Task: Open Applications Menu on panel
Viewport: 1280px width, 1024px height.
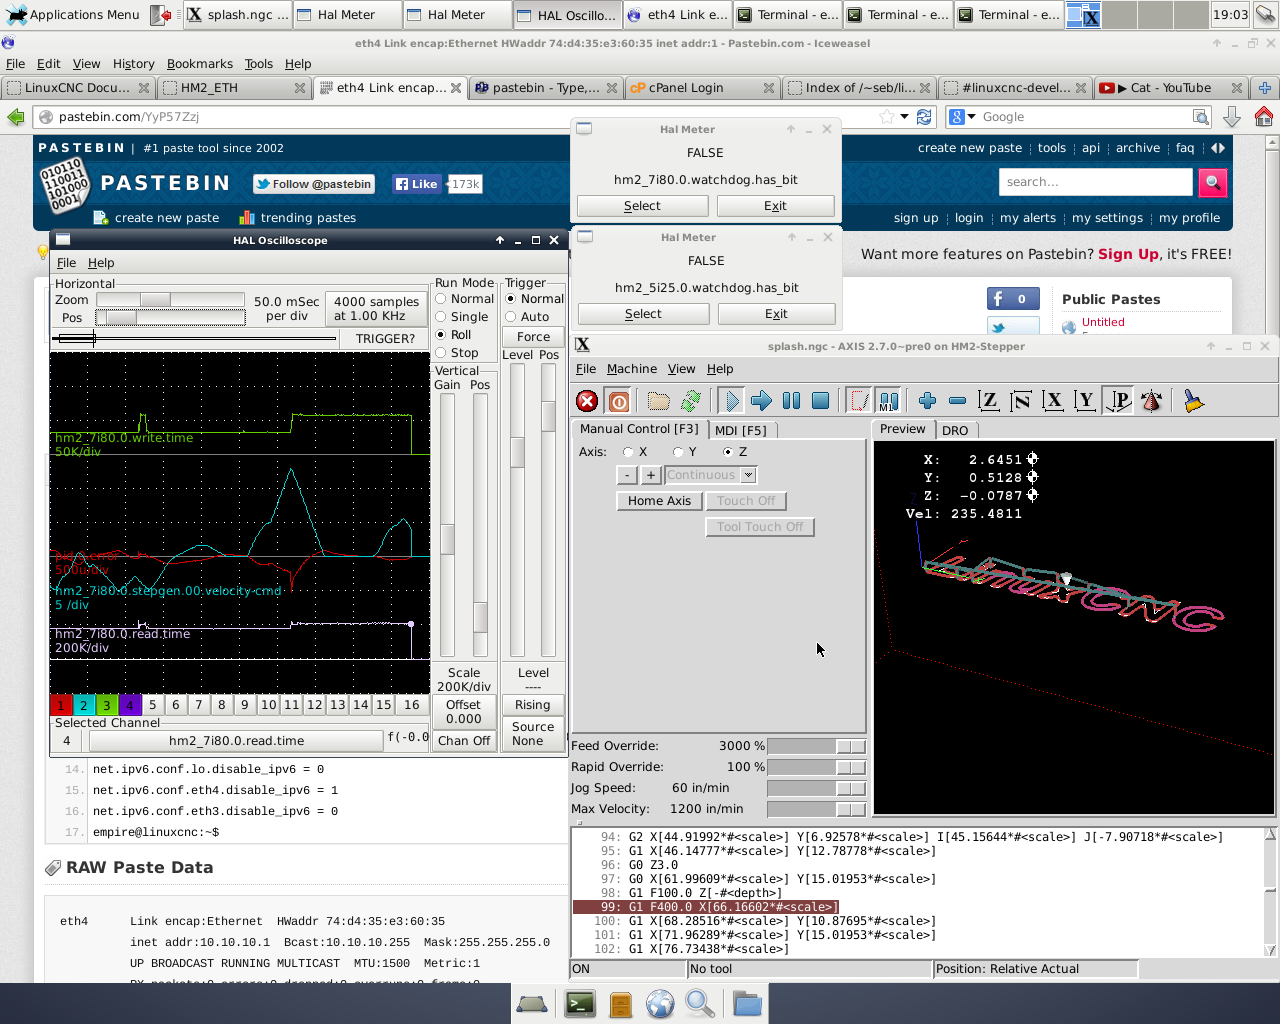Action: coord(73,15)
